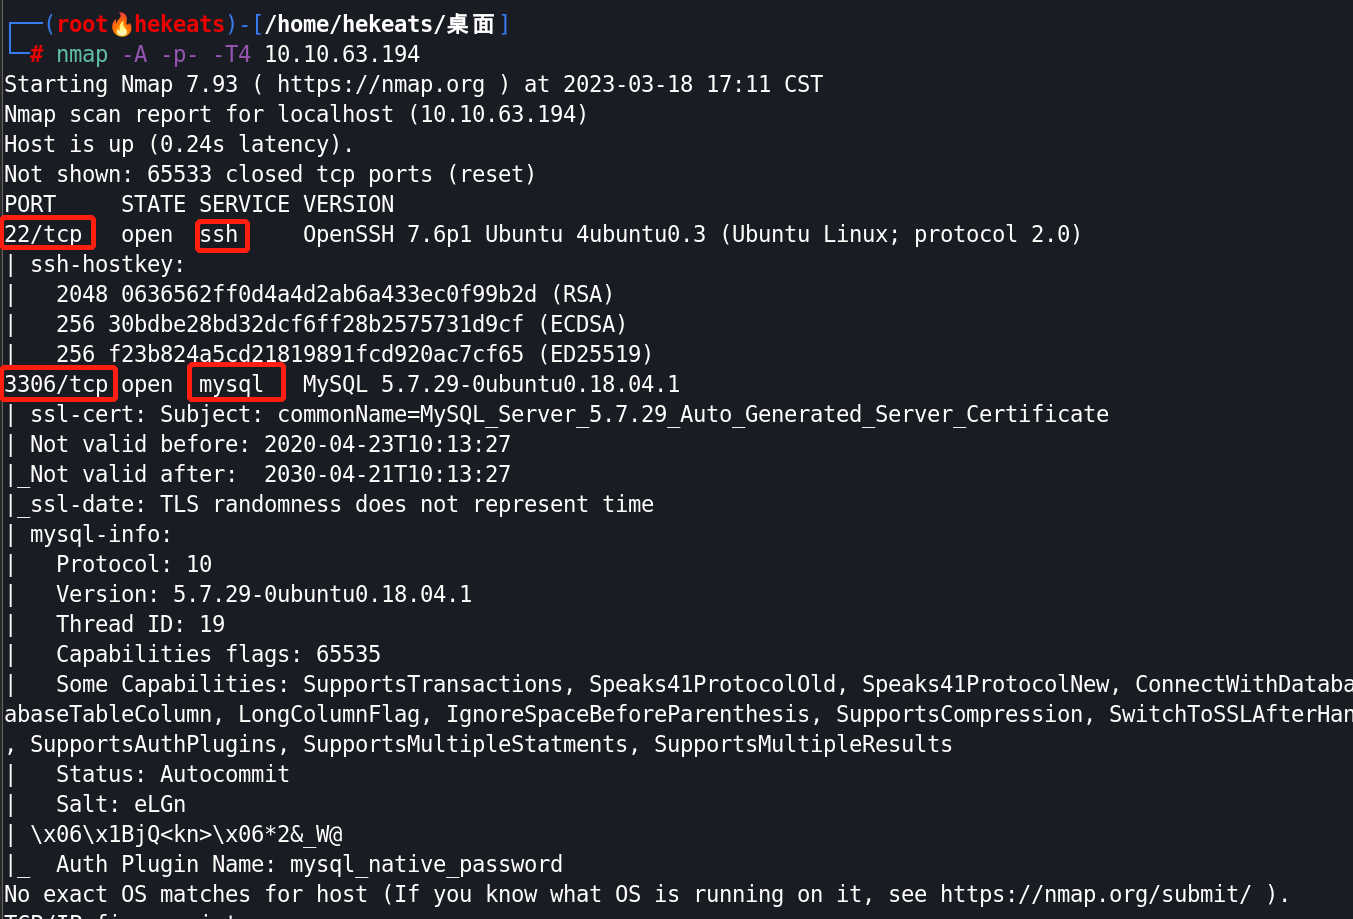This screenshot has width=1353, height=919.
Task: Click the root username in prompt
Action: [x=82, y=24]
